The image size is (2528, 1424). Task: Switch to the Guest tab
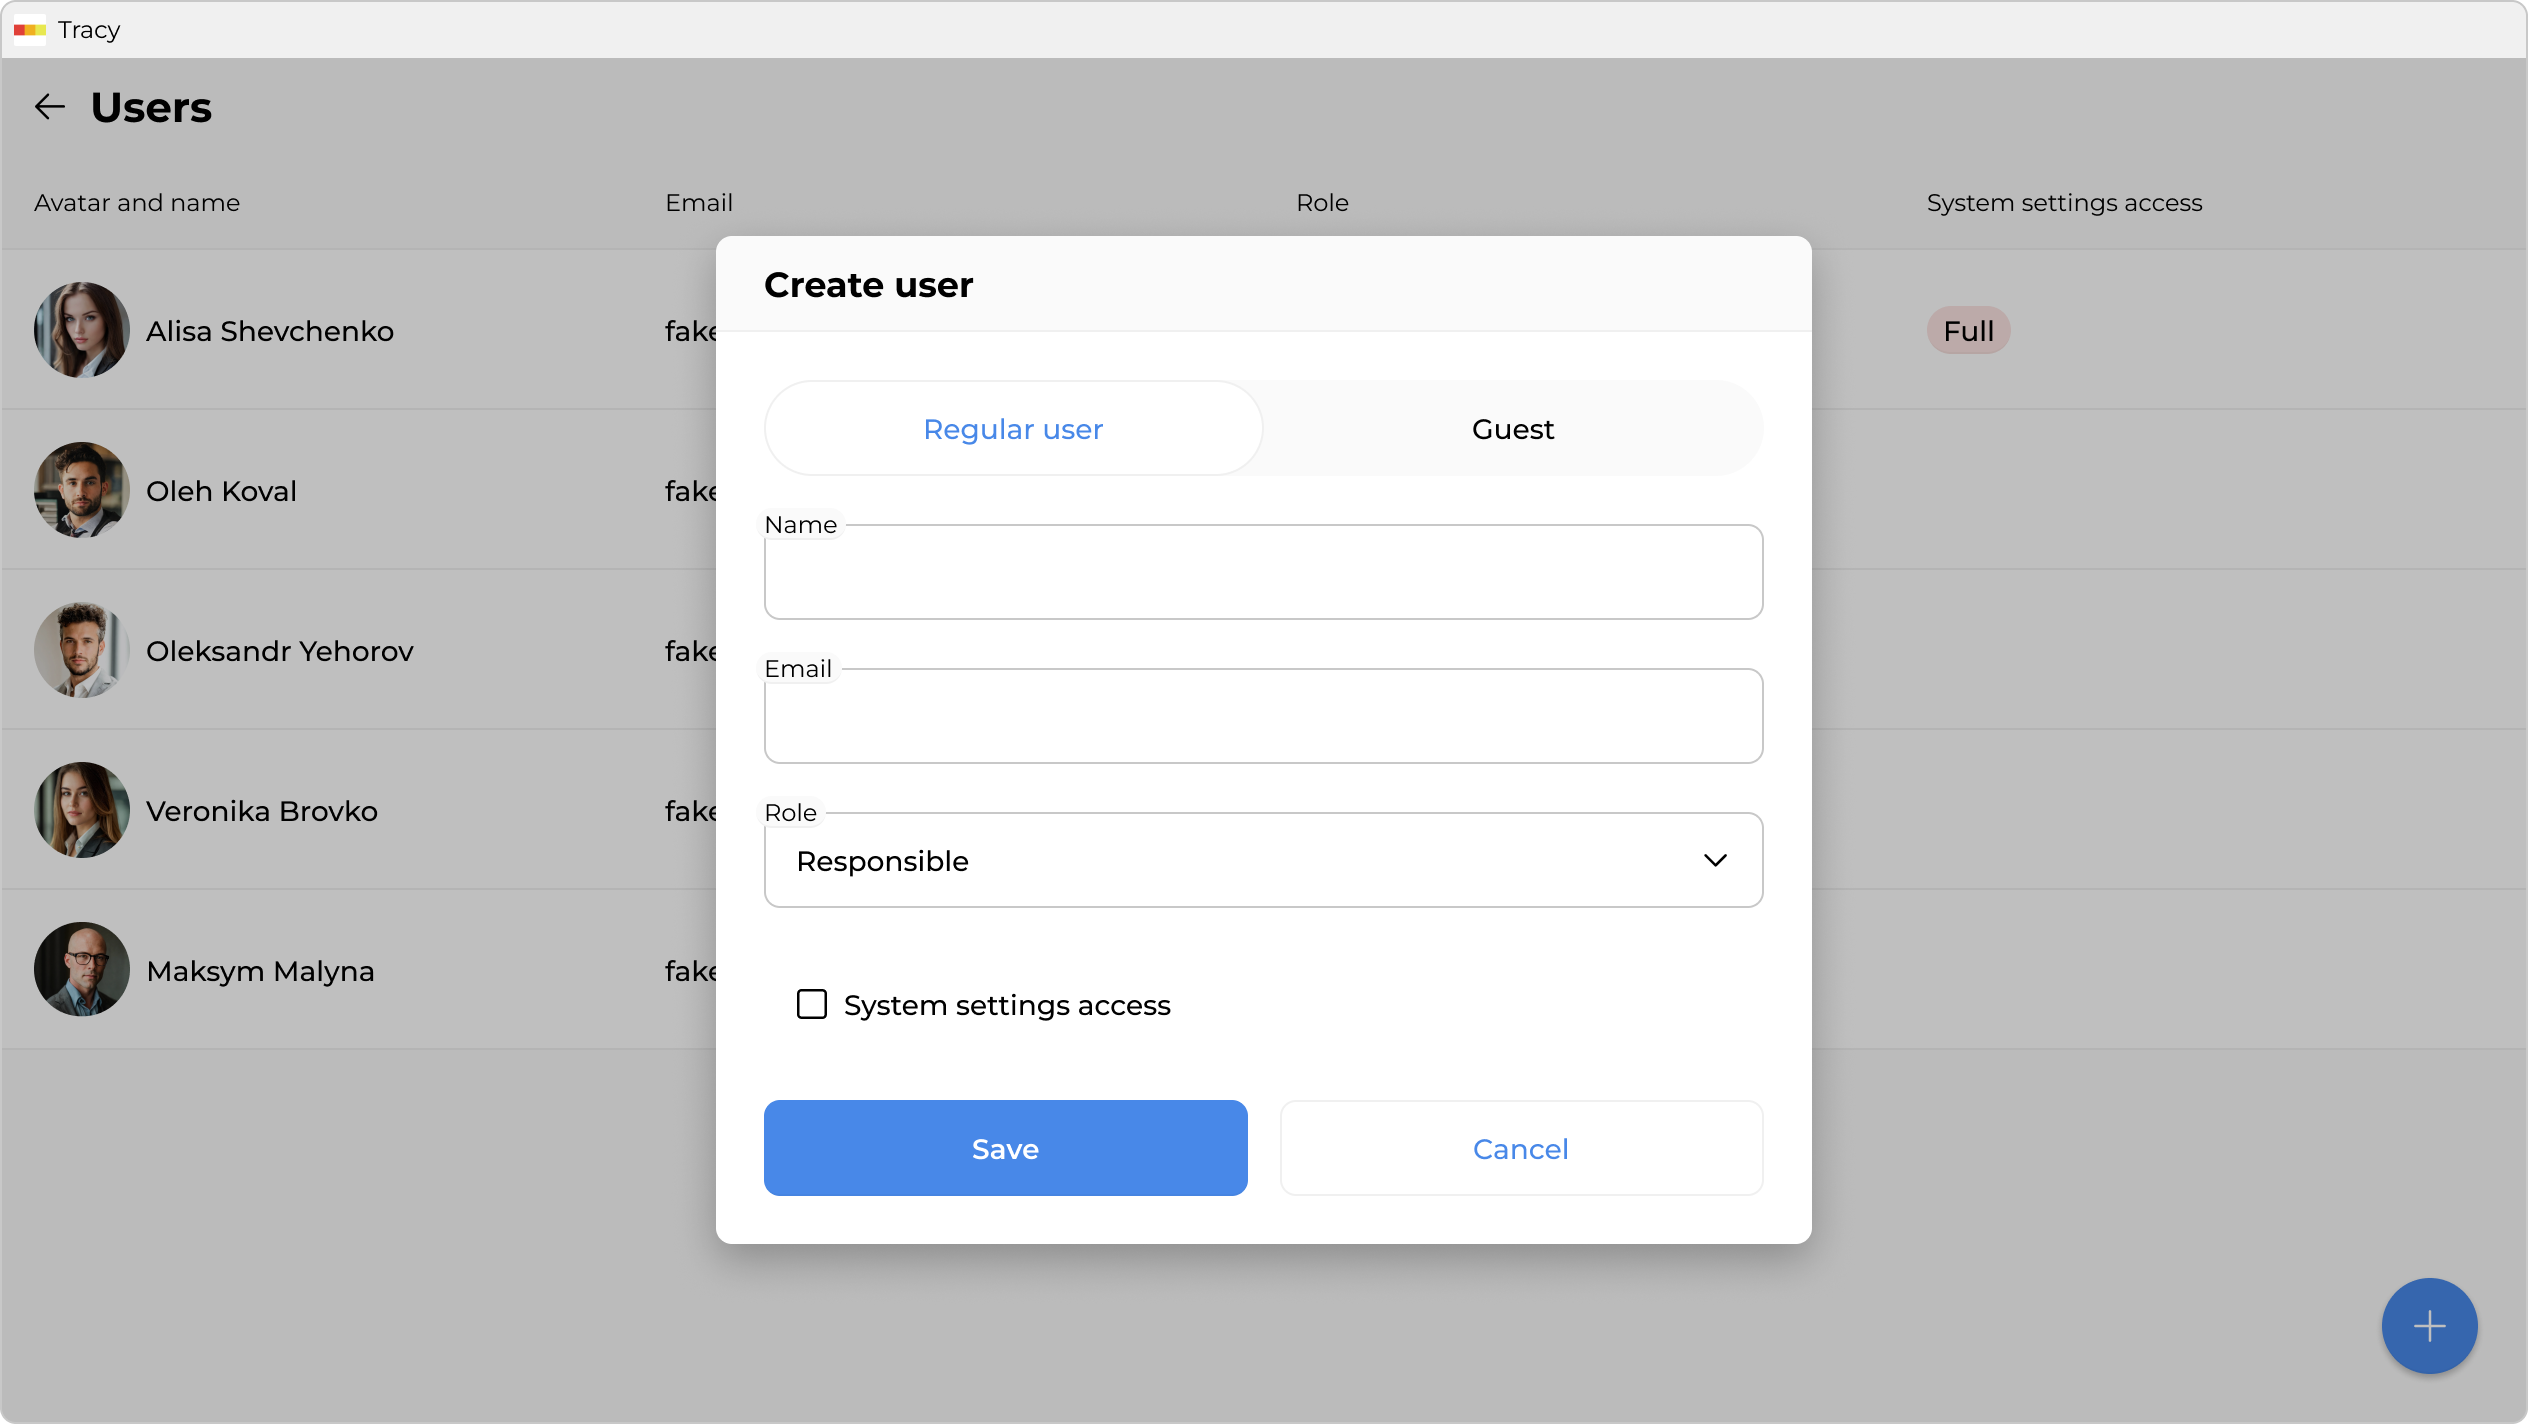point(1512,429)
